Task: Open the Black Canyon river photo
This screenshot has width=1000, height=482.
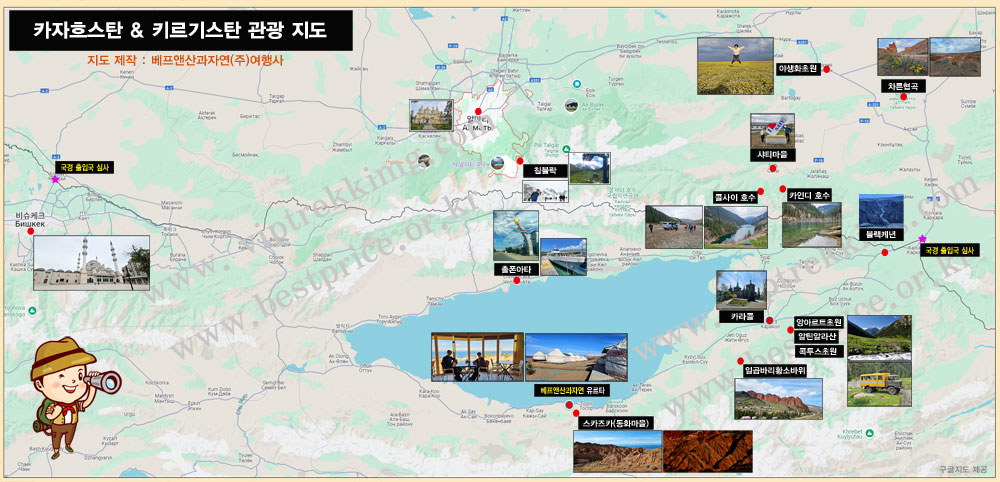Action: [881, 211]
